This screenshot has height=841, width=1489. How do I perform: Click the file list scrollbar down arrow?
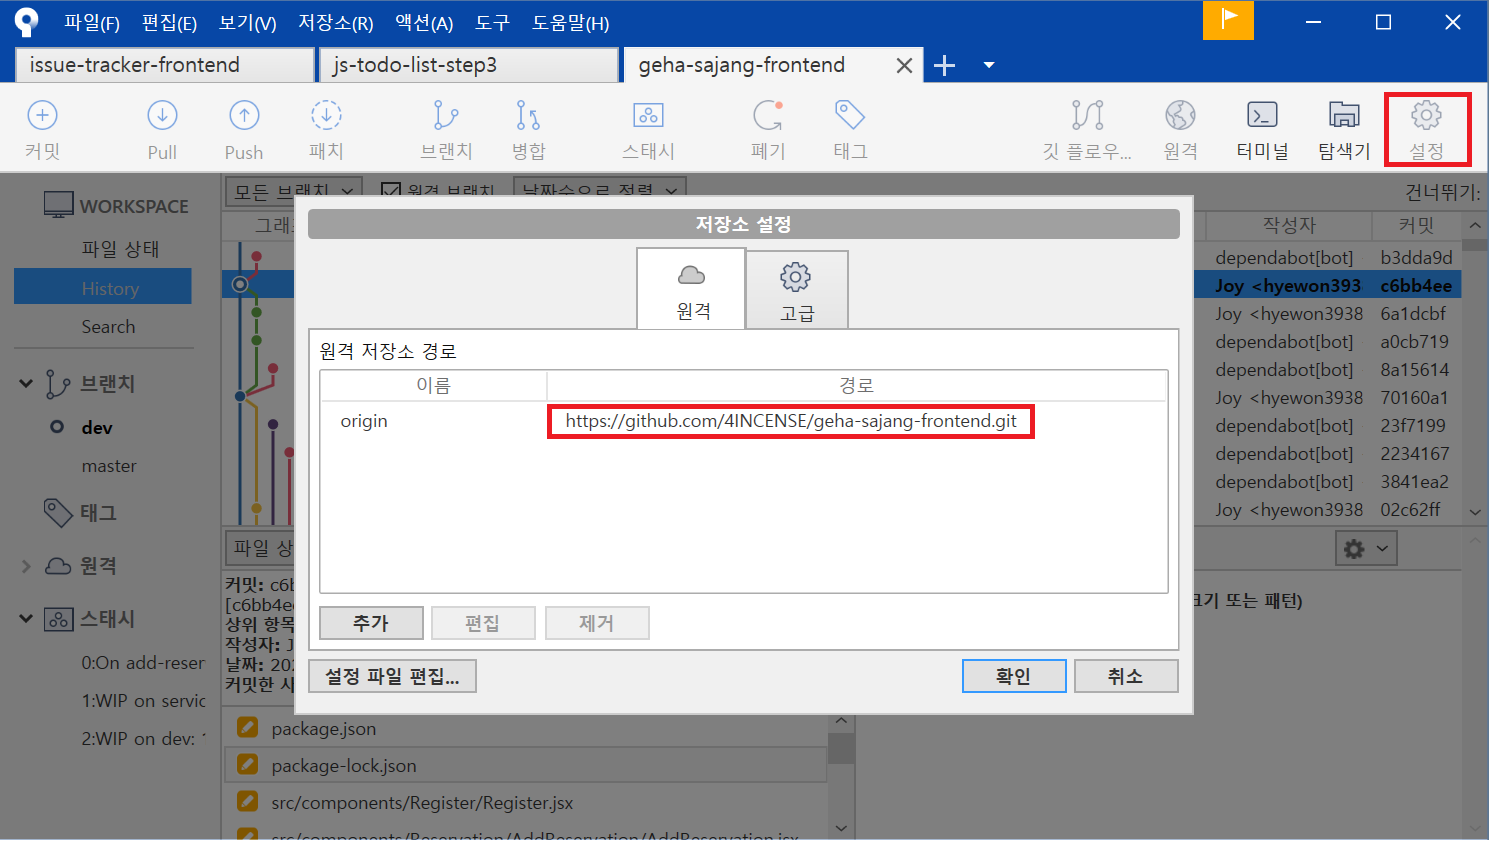pos(841,827)
